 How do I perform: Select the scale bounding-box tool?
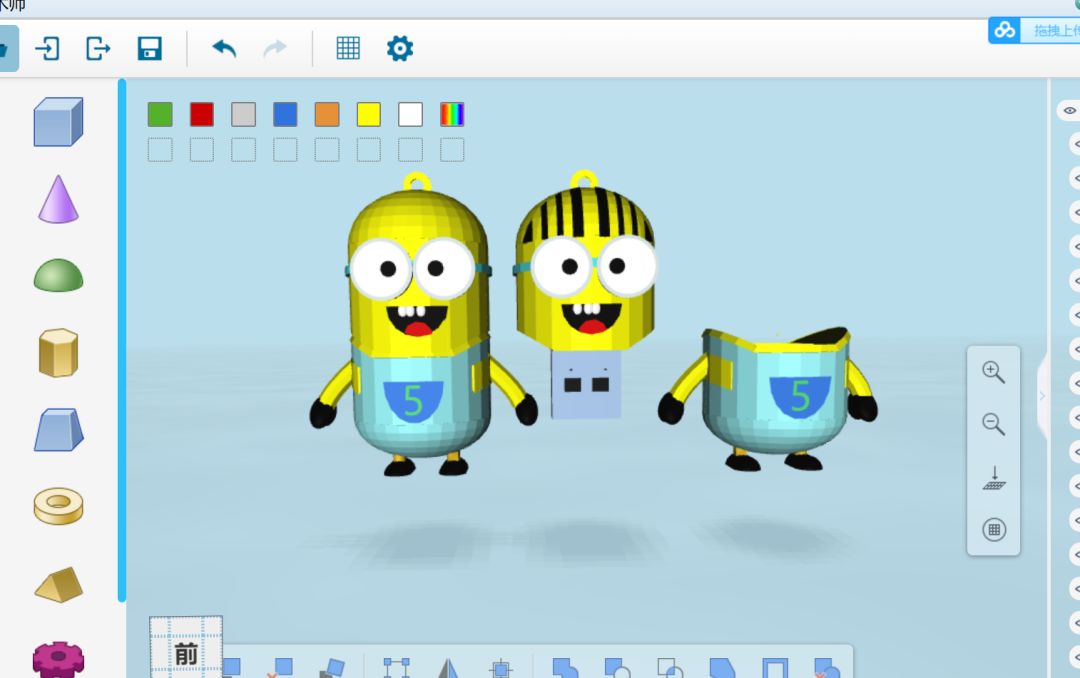pos(397,668)
